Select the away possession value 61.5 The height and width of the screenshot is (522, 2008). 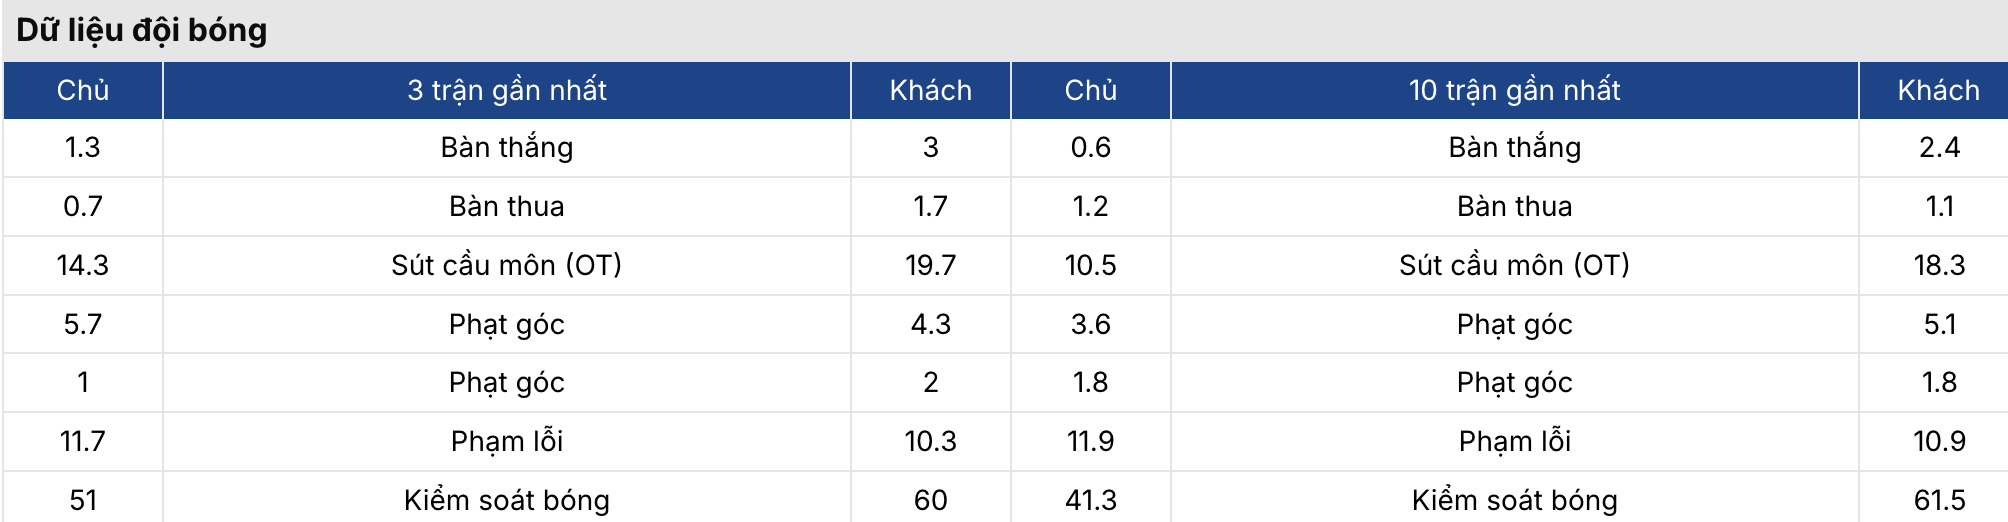click(x=1938, y=500)
